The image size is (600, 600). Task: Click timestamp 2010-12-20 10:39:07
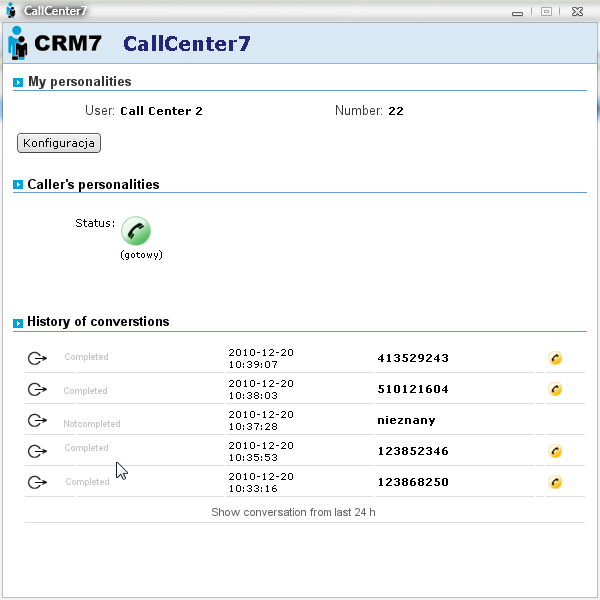coord(261,359)
